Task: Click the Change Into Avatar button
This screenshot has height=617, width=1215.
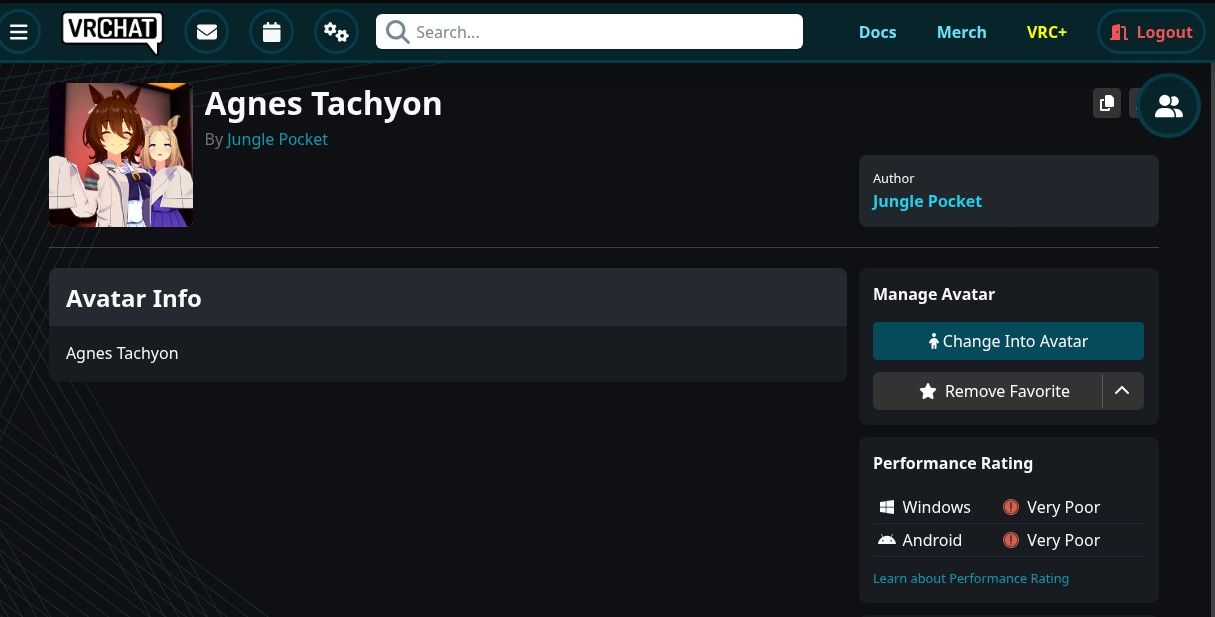Action: pos(1008,341)
